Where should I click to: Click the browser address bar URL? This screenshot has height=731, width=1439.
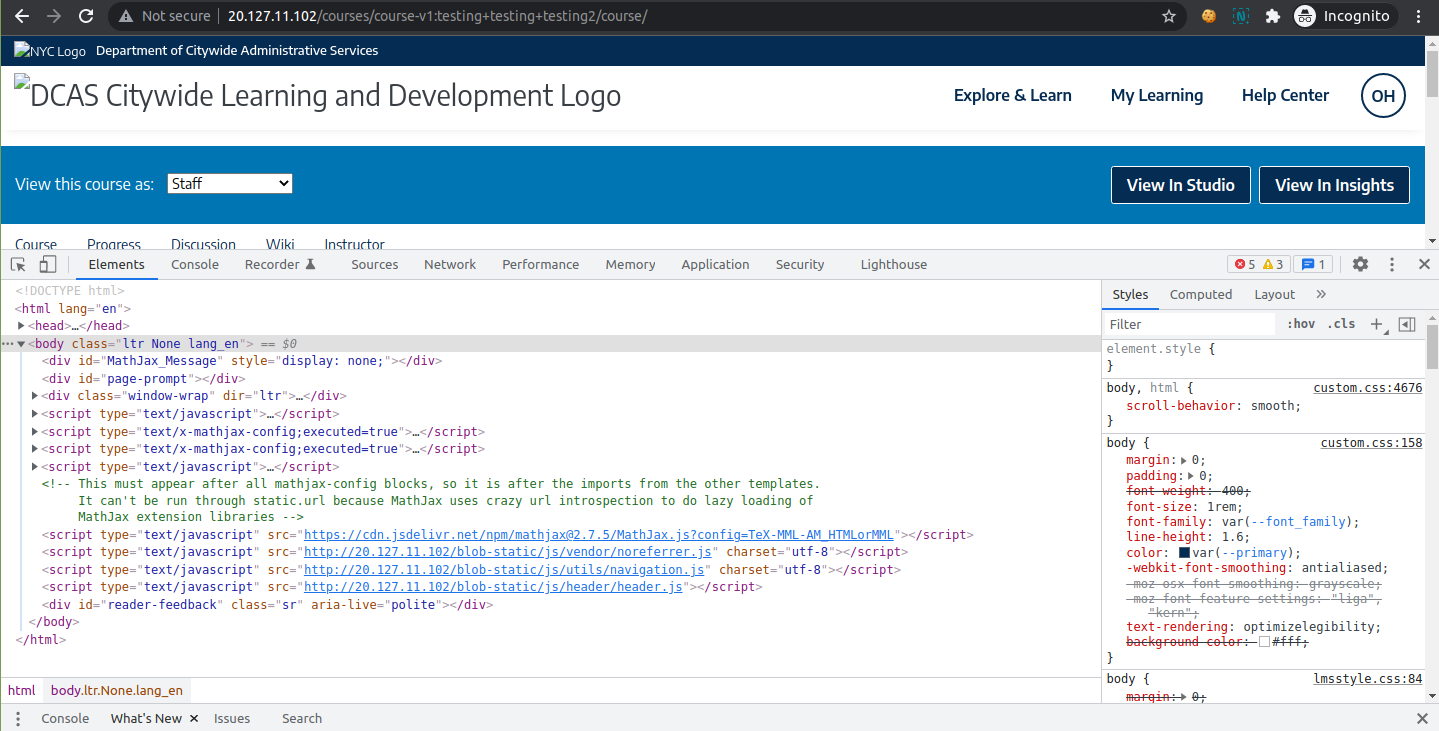pos(437,16)
